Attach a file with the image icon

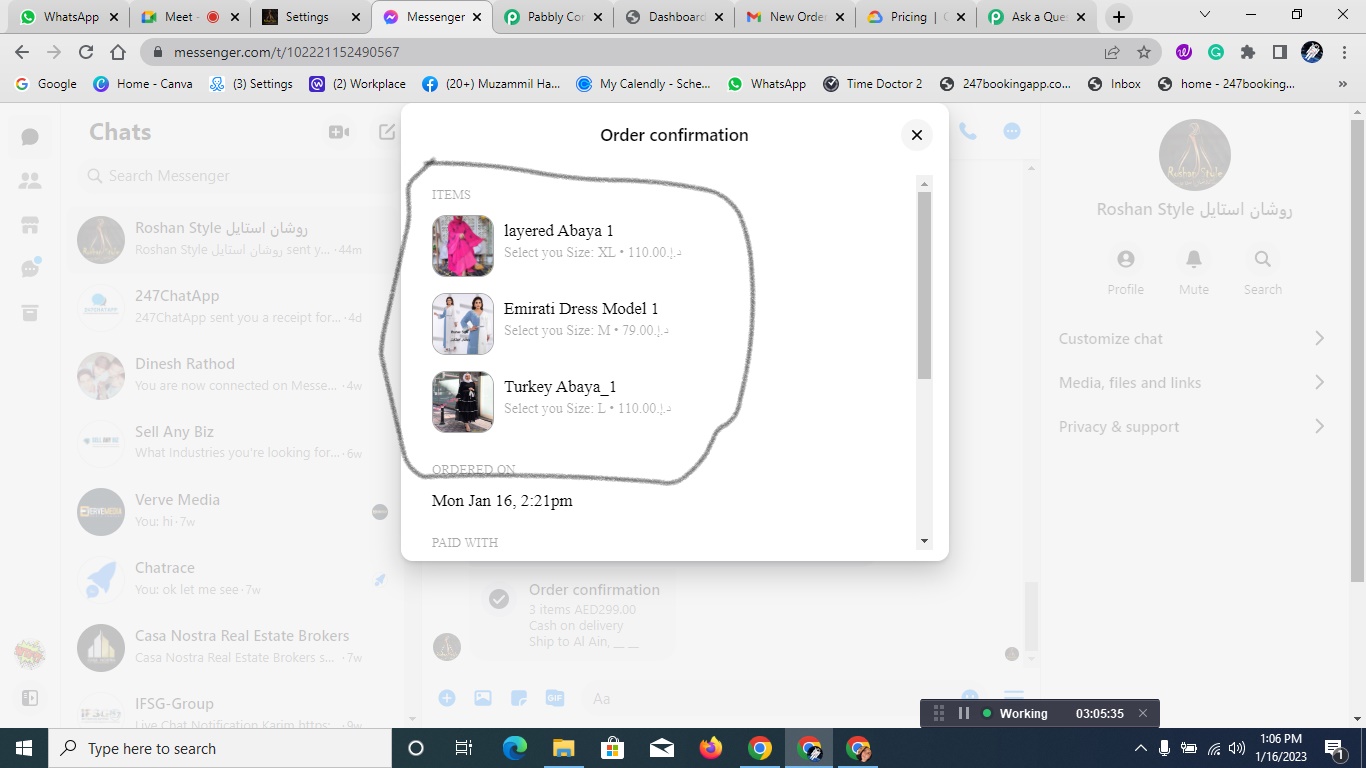[x=483, y=698]
